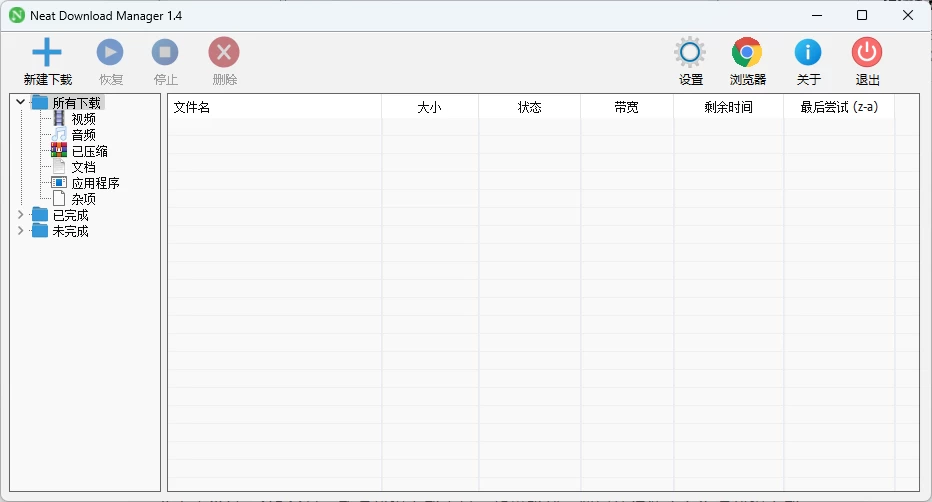
Task: Click the 关于 text label
Action: click(x=808, y=80)
